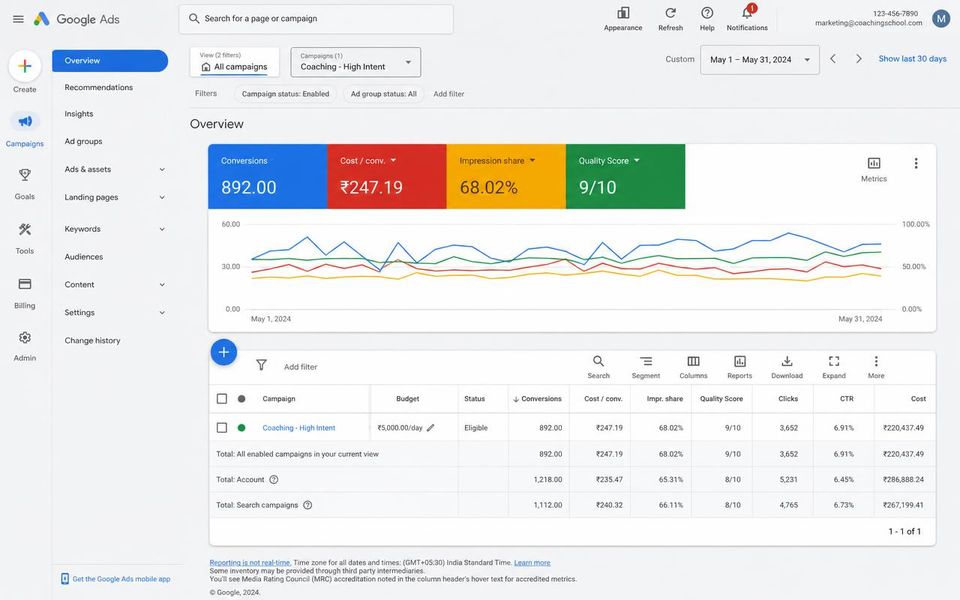Click Show last 30 days link
960x600 pixels.
912,59
